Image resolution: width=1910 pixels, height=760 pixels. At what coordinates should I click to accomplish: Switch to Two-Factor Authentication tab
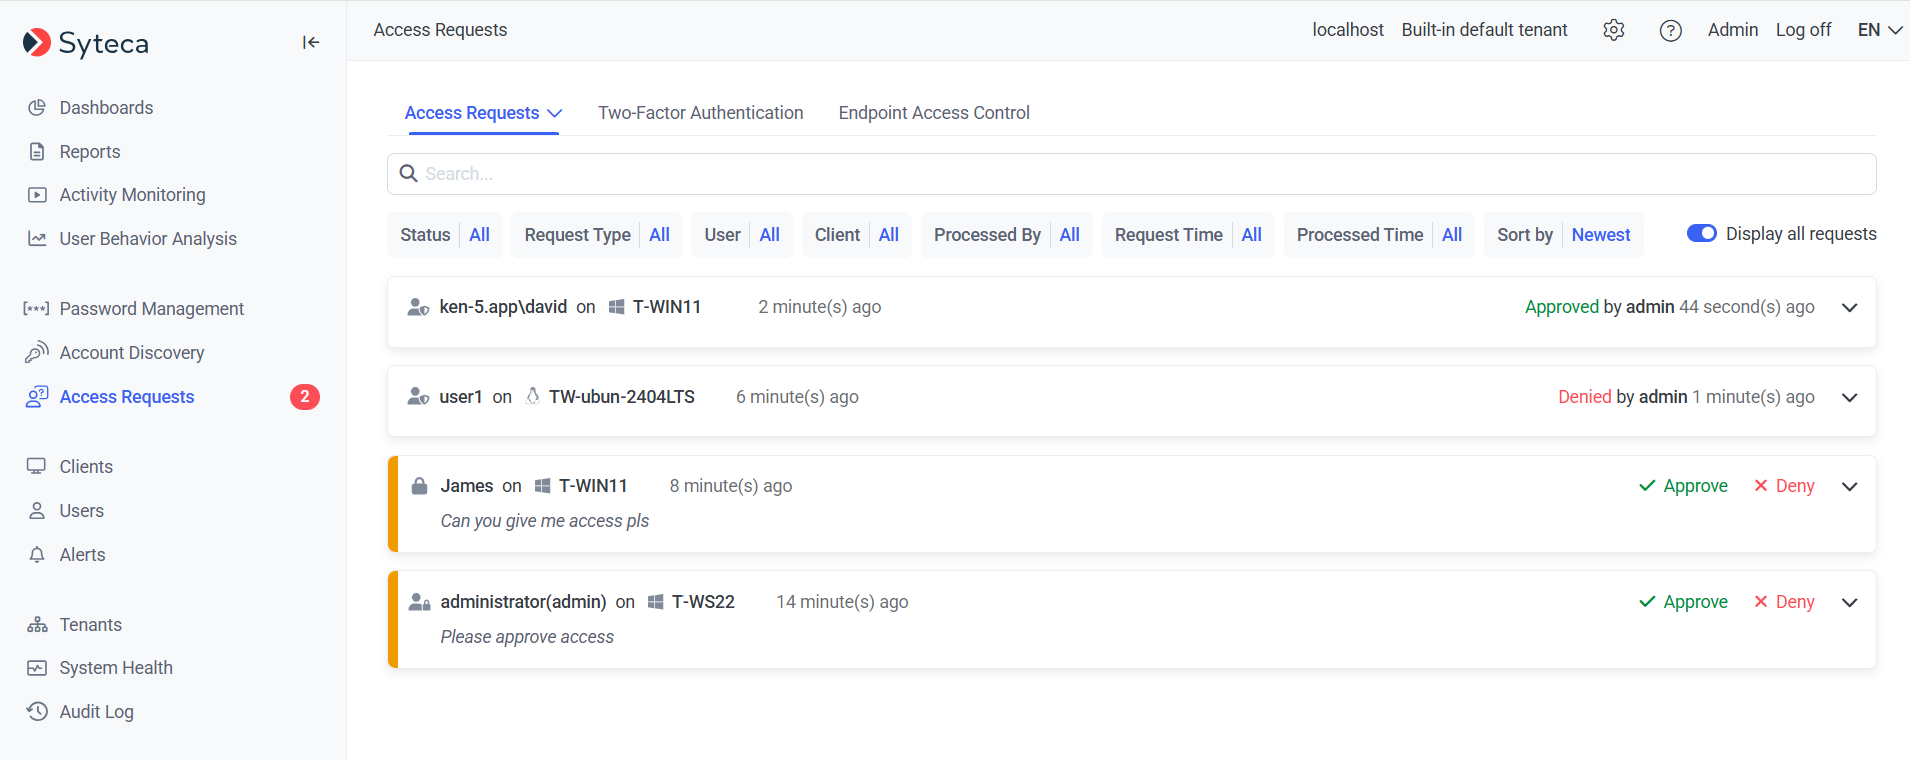click(x=700, y=113)
